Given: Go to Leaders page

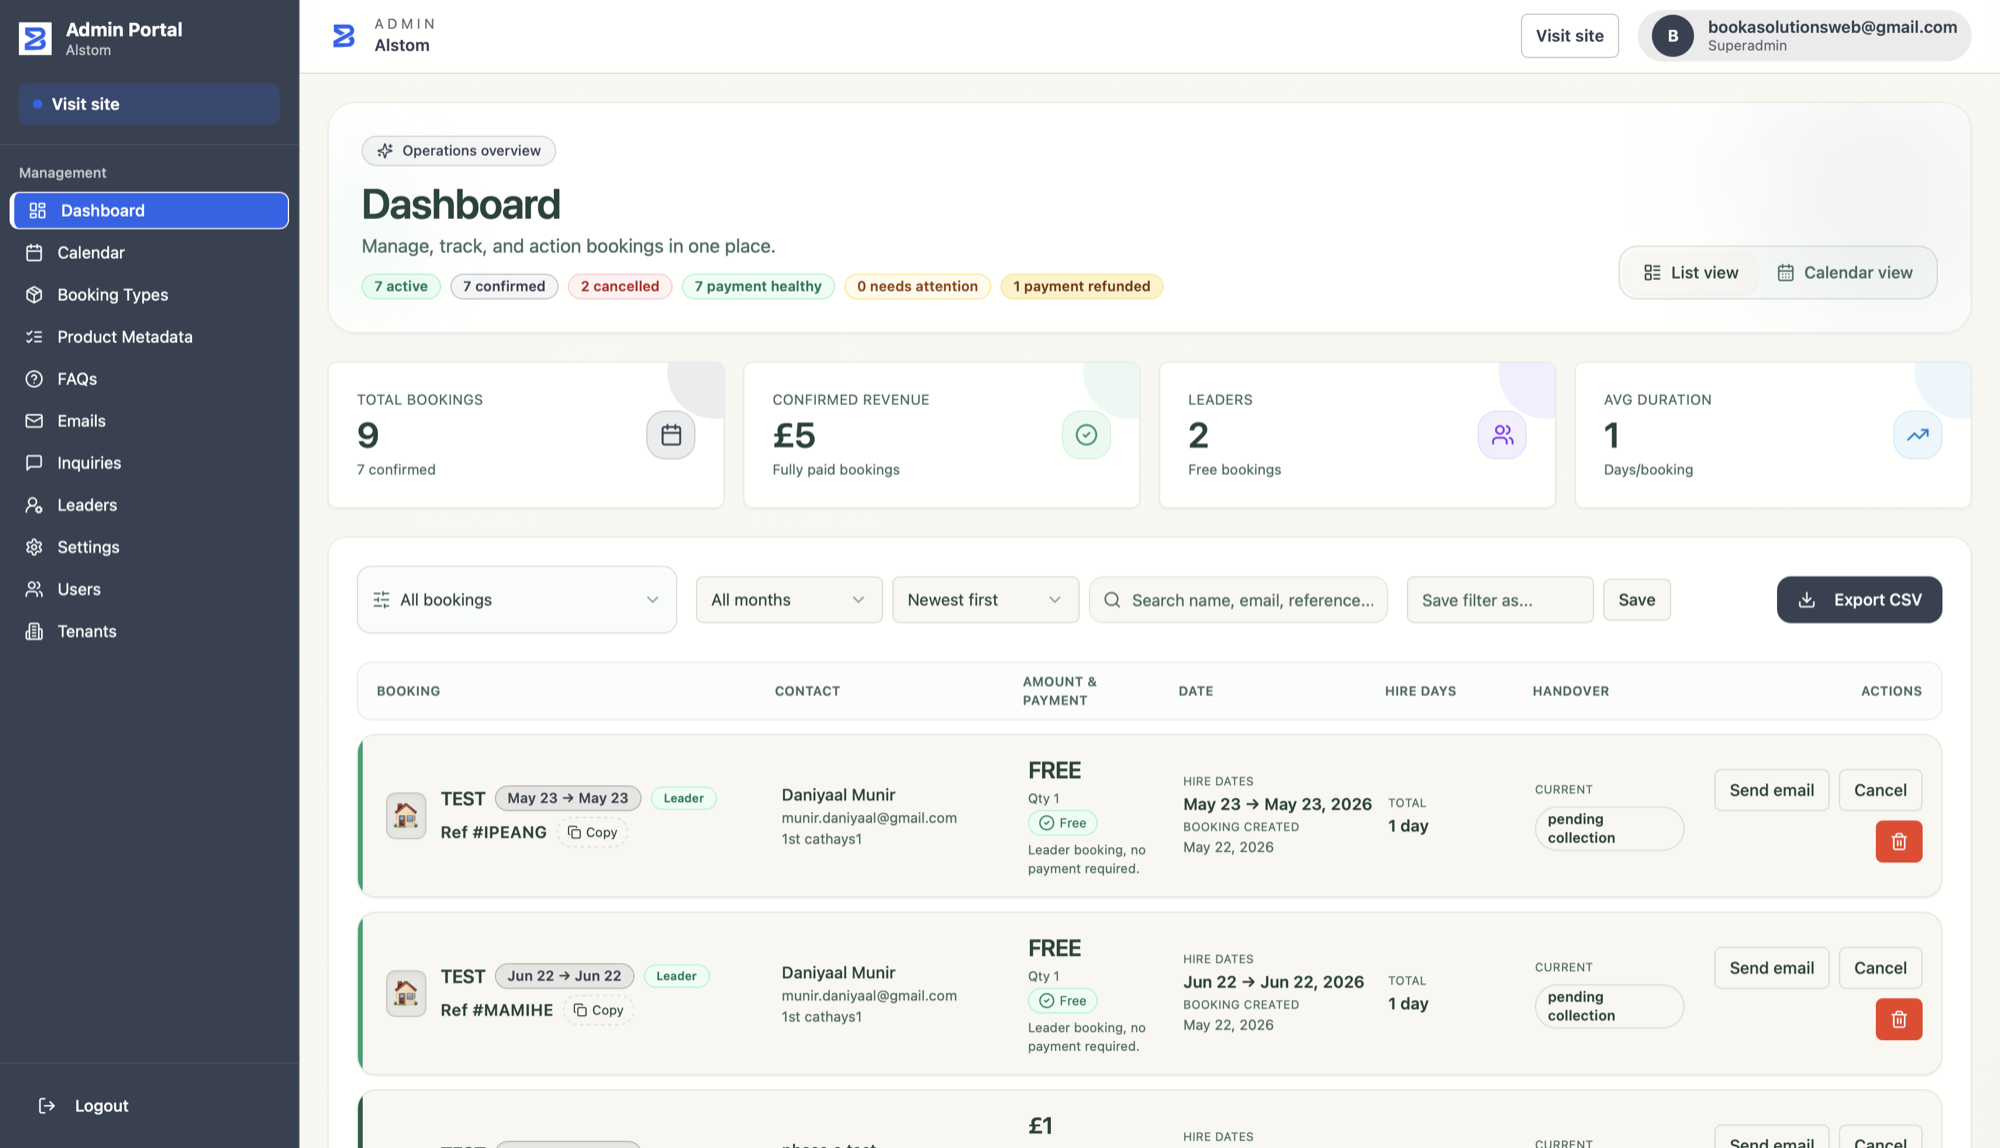Looking at the screenshot, I should 149,505.
